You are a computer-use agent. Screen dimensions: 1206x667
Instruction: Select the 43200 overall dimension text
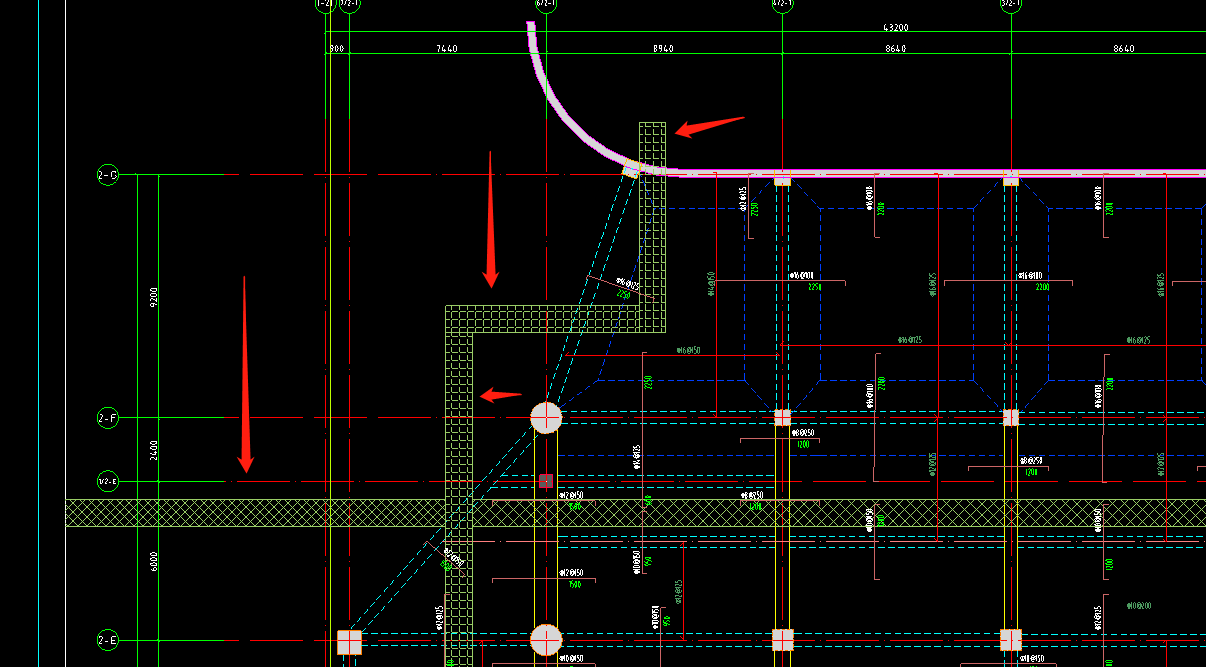(x=895, y=27)
